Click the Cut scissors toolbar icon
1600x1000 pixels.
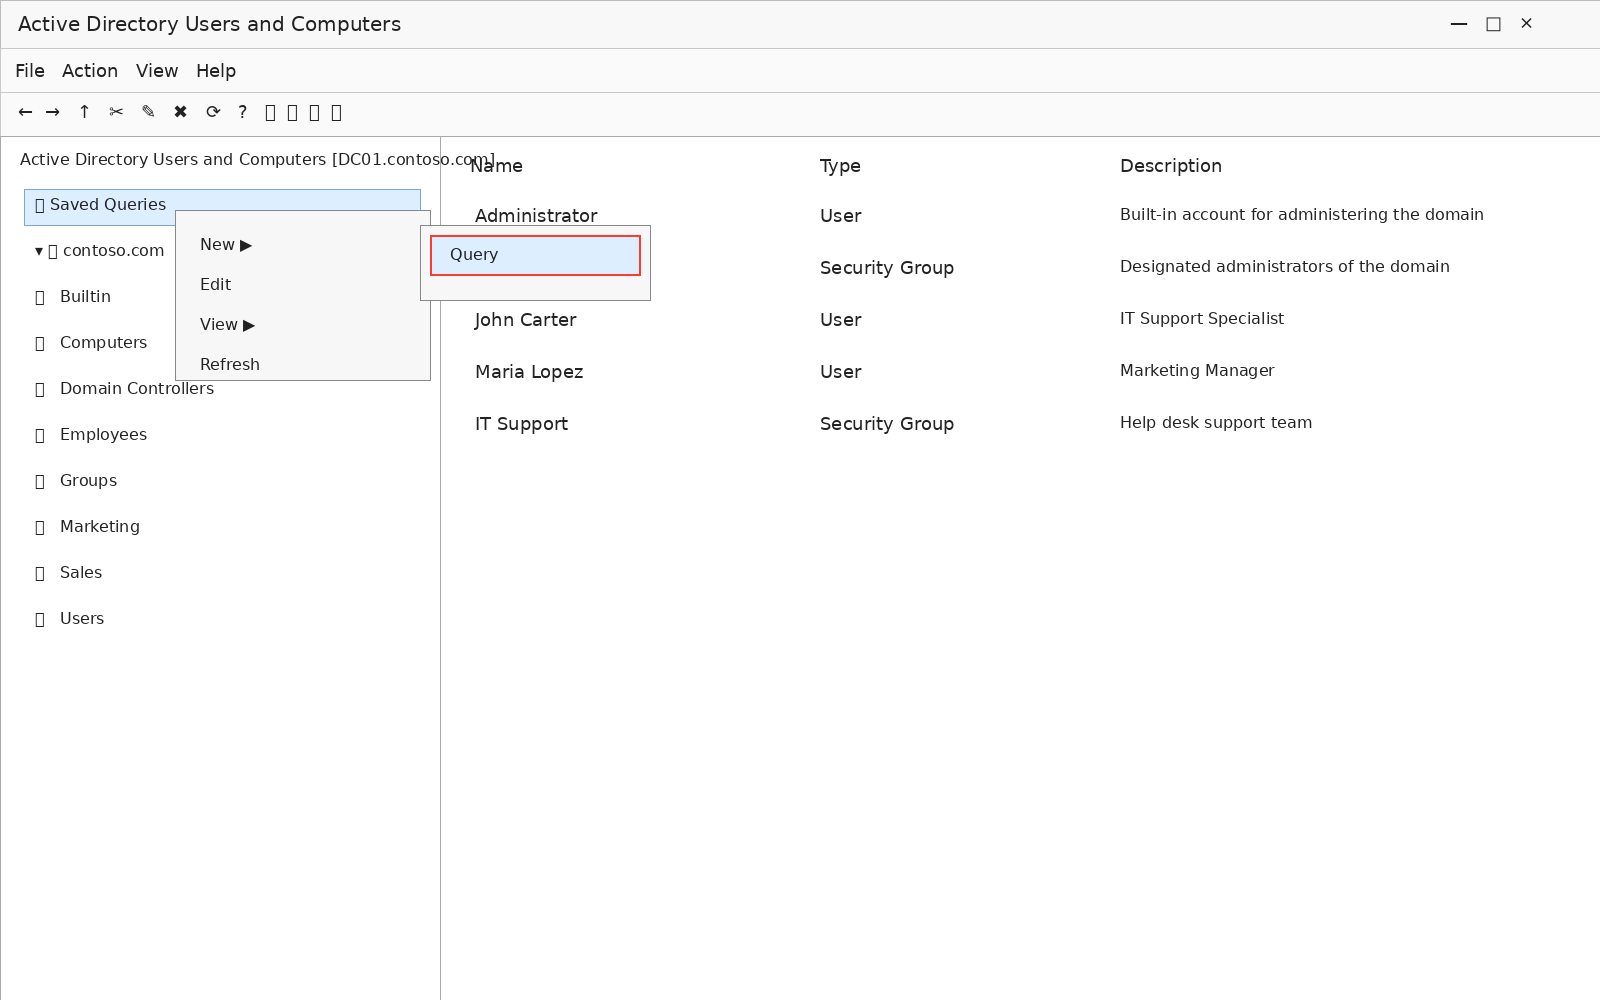click(116, 112)
